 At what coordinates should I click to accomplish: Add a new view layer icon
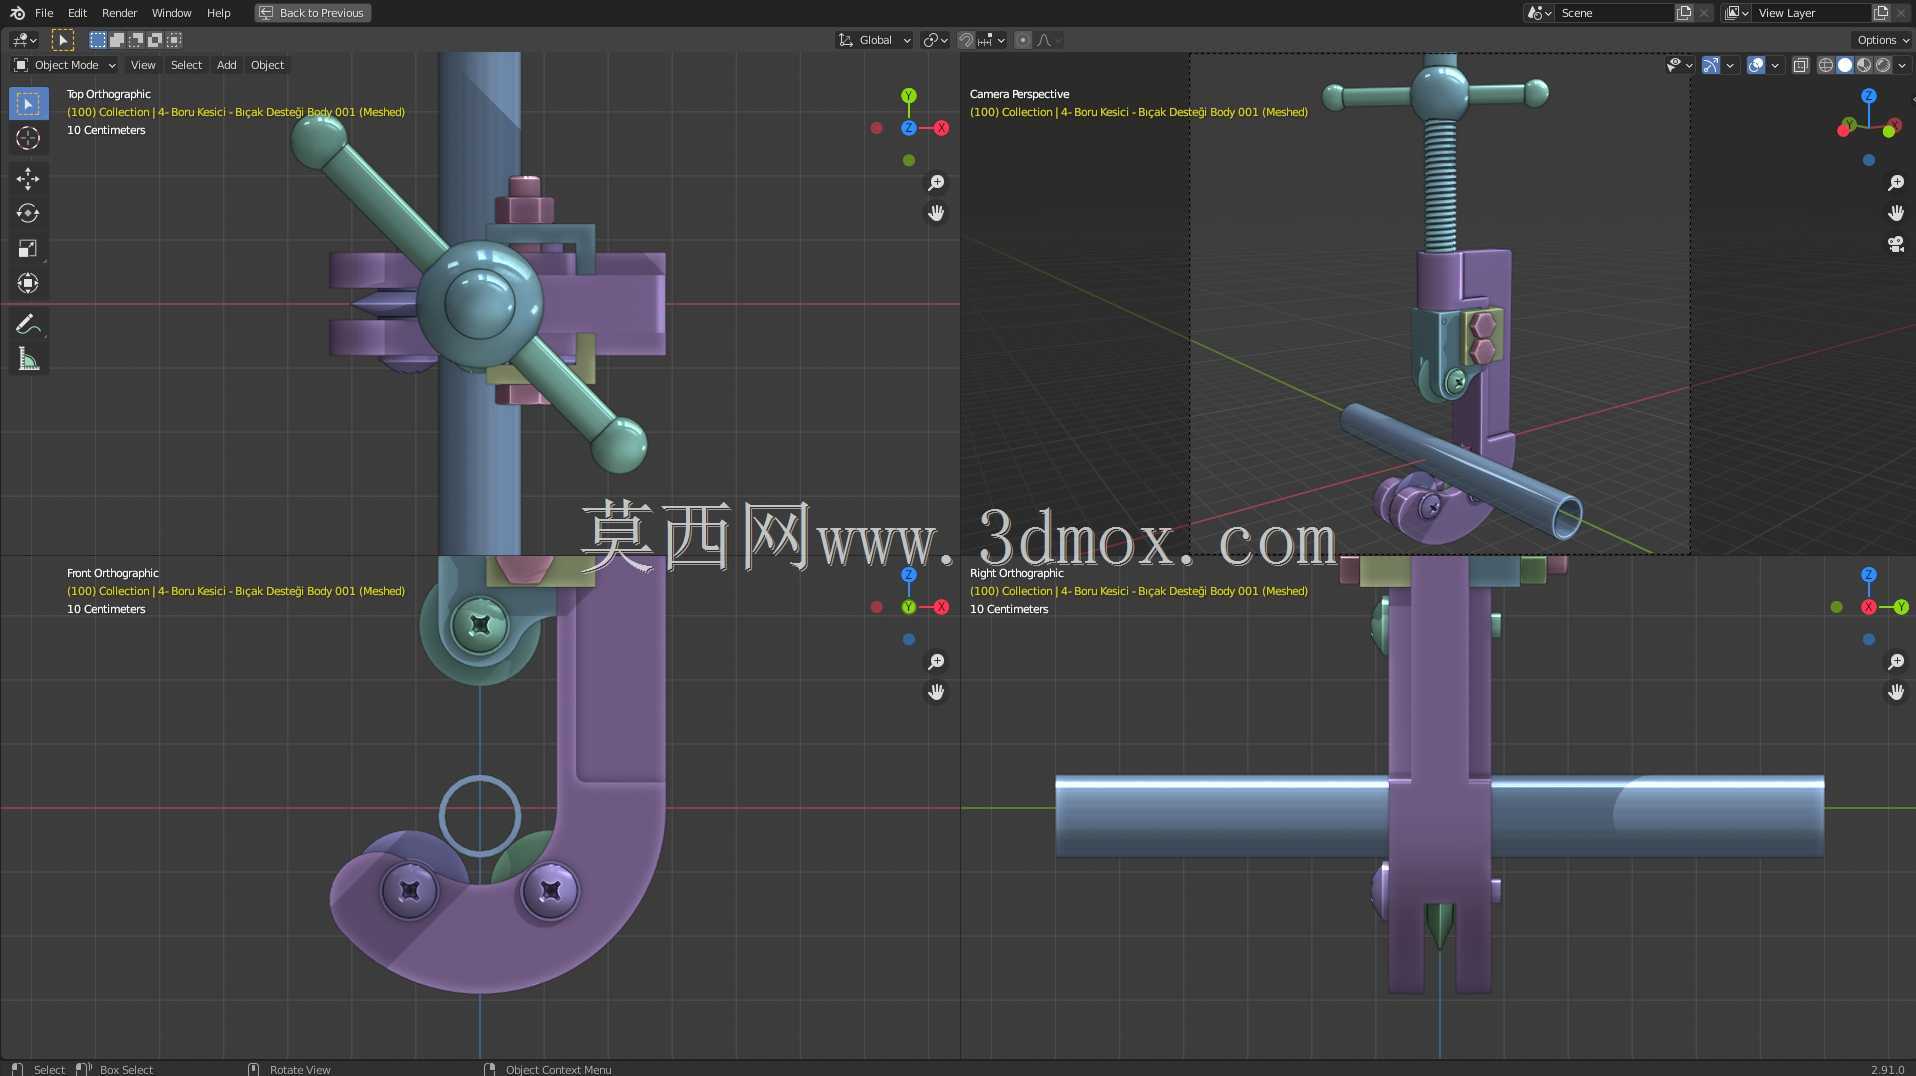(1881, 13)
